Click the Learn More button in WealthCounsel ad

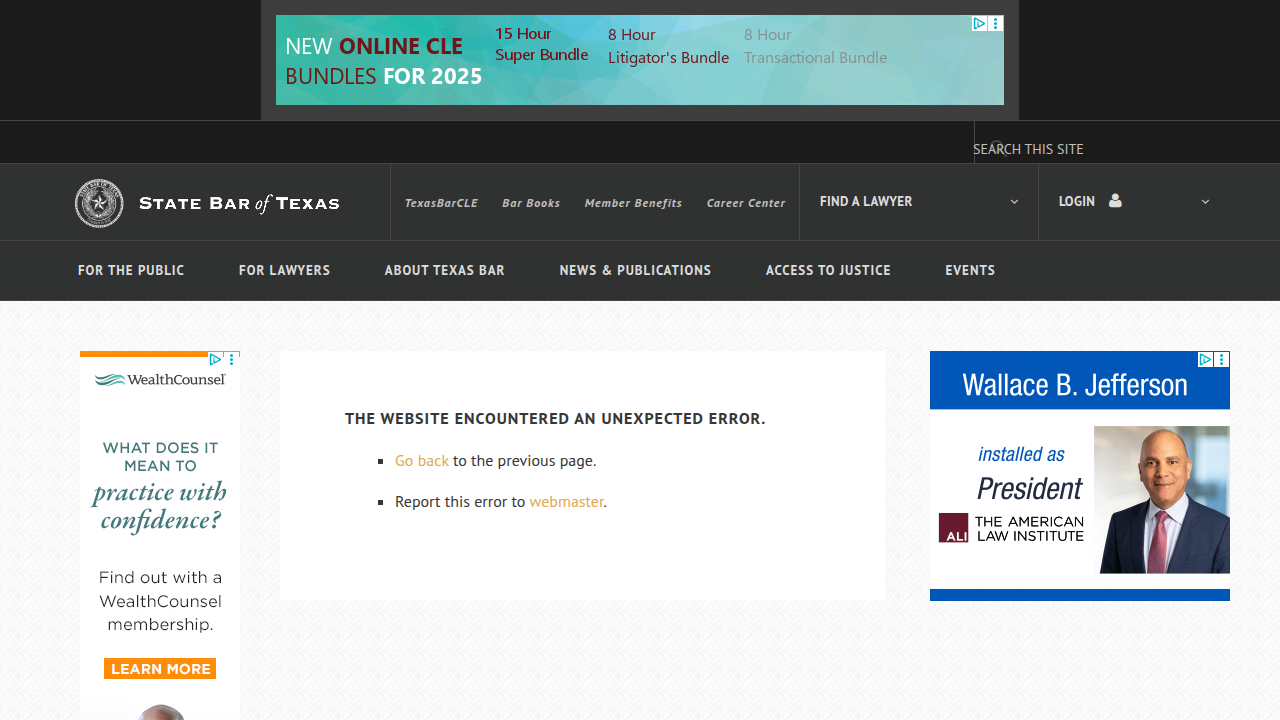(x=160, y=669)
